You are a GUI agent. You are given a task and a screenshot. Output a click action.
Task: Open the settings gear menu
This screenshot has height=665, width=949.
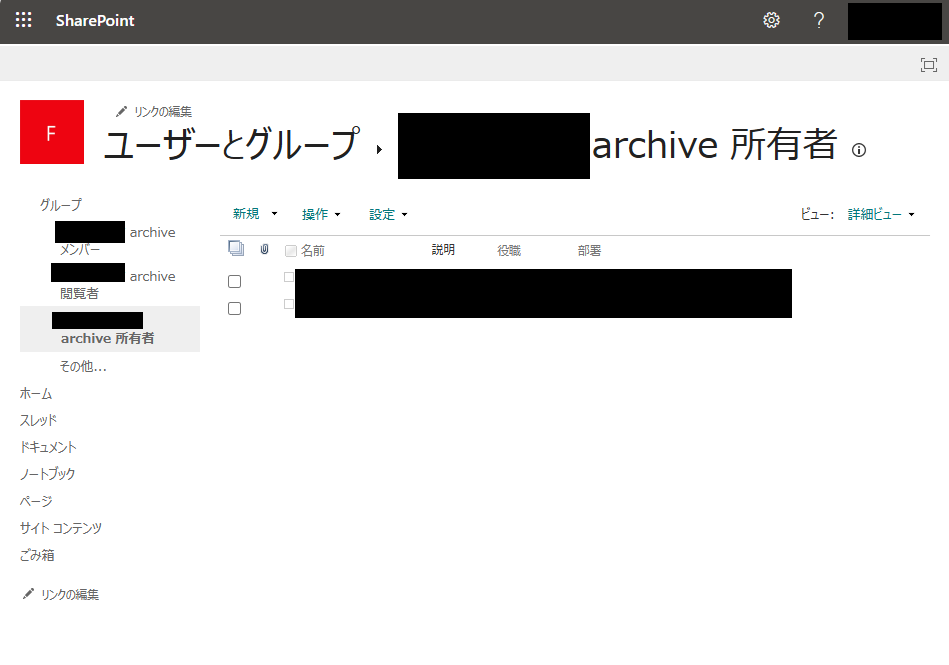[x=771, y=20]
